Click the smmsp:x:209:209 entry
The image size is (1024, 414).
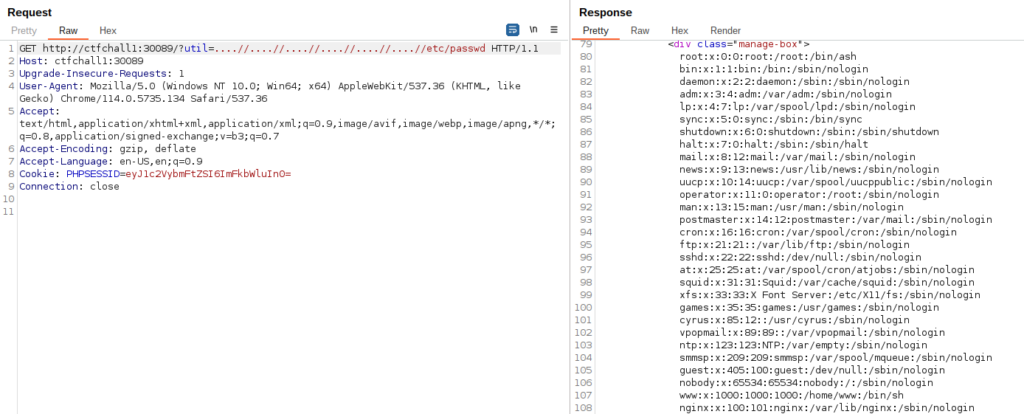(836, 357)
